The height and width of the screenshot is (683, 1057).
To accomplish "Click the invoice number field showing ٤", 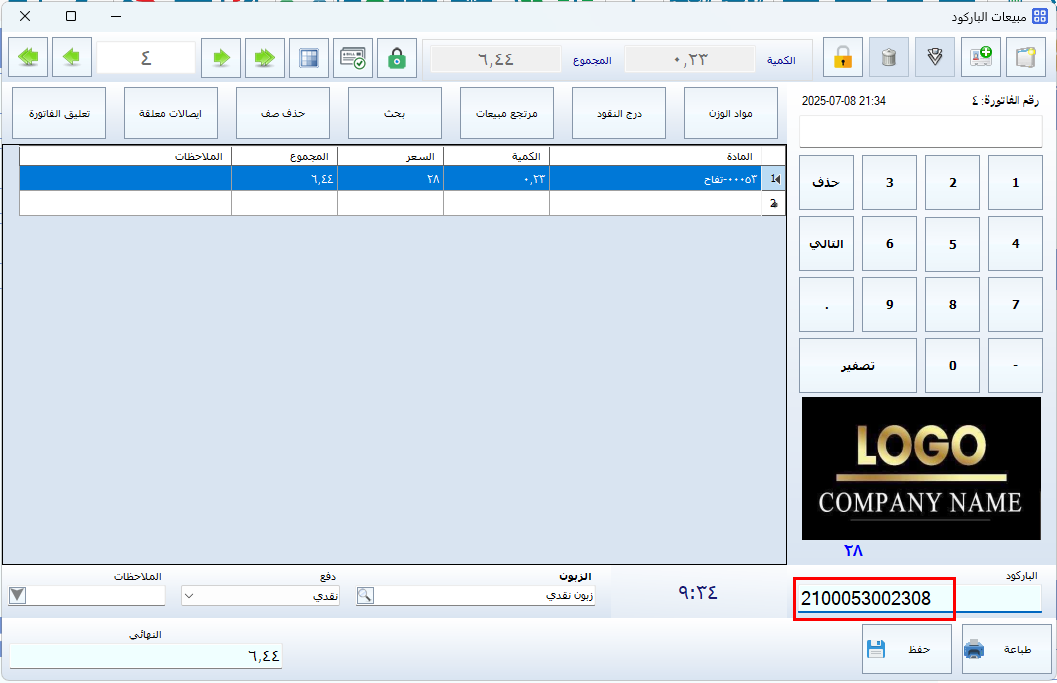I will pyautogui.click(x=146, y=58).
